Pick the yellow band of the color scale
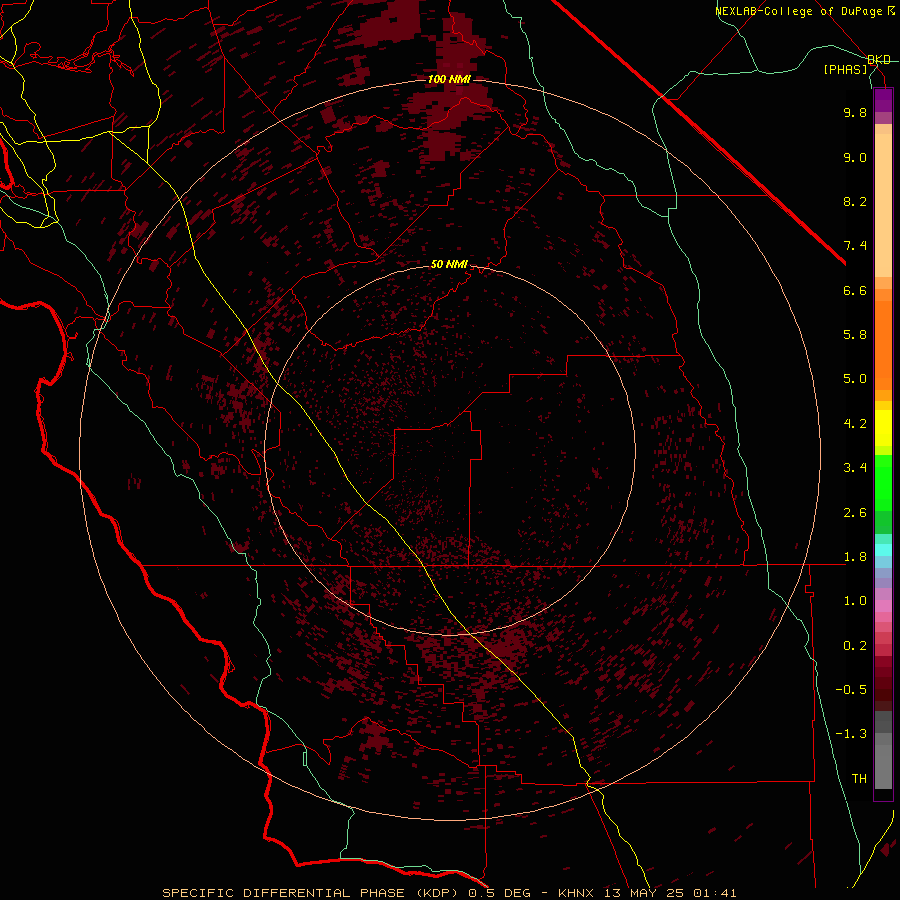The image size is (900, 900). pyautogui.click(x=883, y=428)
